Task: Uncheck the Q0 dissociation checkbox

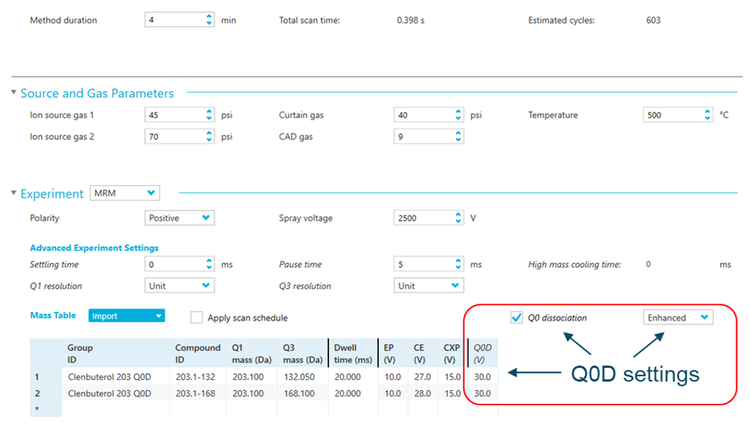Action: [516, 318]
